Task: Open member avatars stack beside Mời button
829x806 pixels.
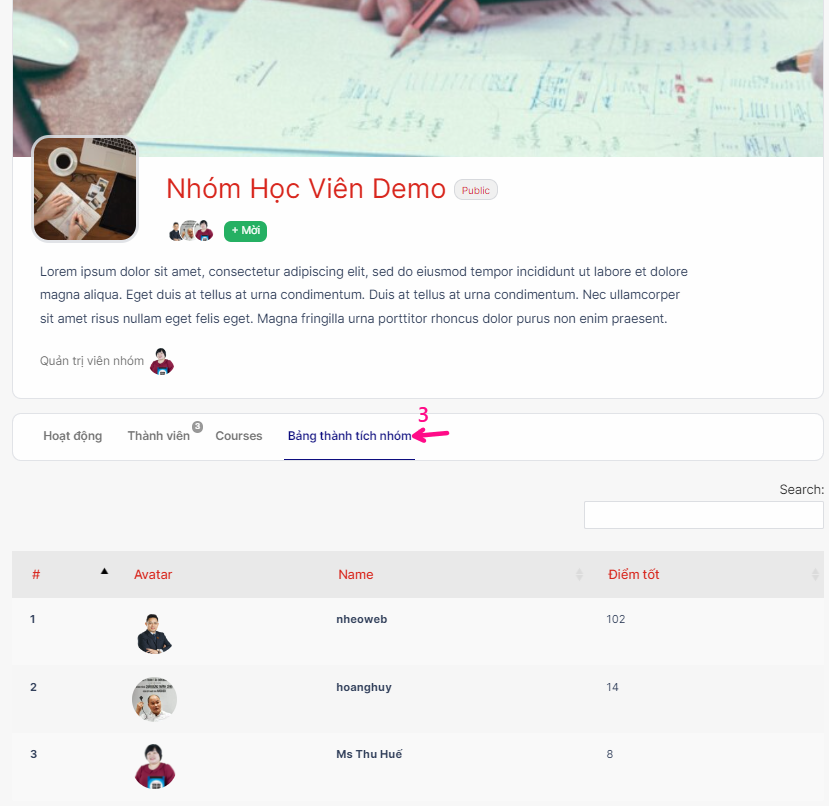Action: tap(191, 231)
